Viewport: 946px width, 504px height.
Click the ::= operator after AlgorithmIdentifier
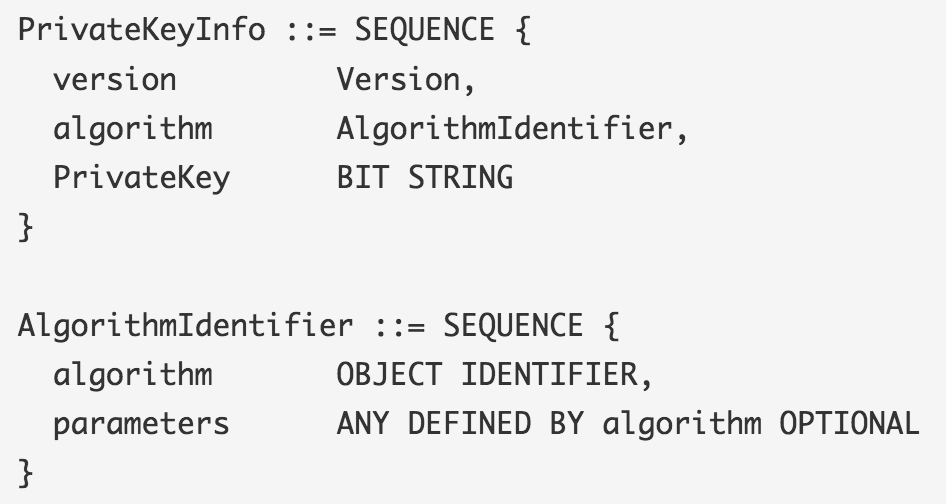pyautogui.click(x=398, y=326)
